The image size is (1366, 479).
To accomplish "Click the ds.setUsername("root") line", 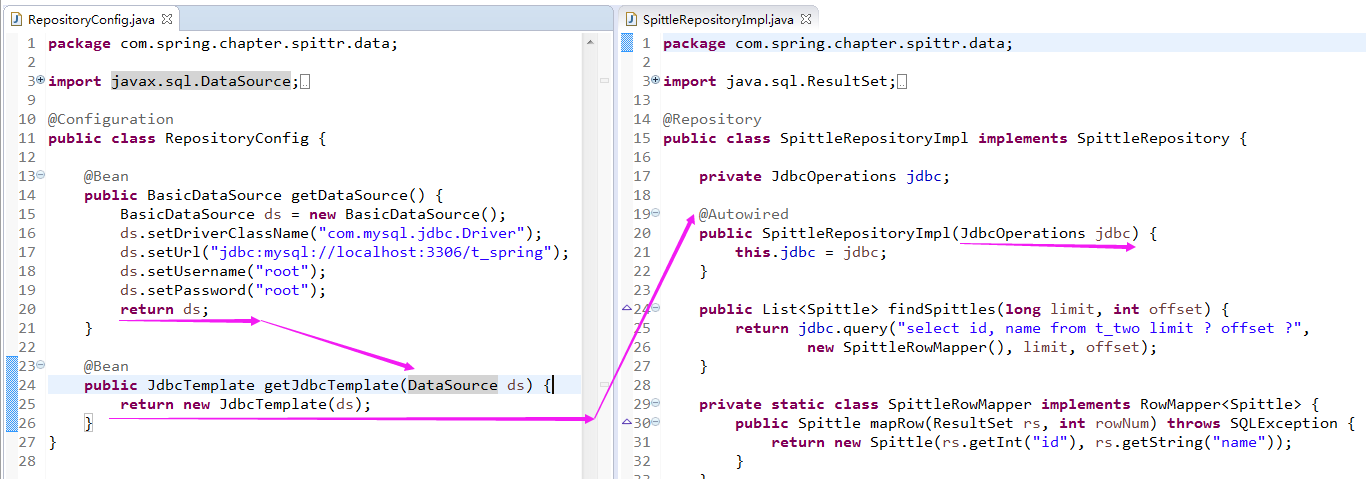I will (223, 271).
